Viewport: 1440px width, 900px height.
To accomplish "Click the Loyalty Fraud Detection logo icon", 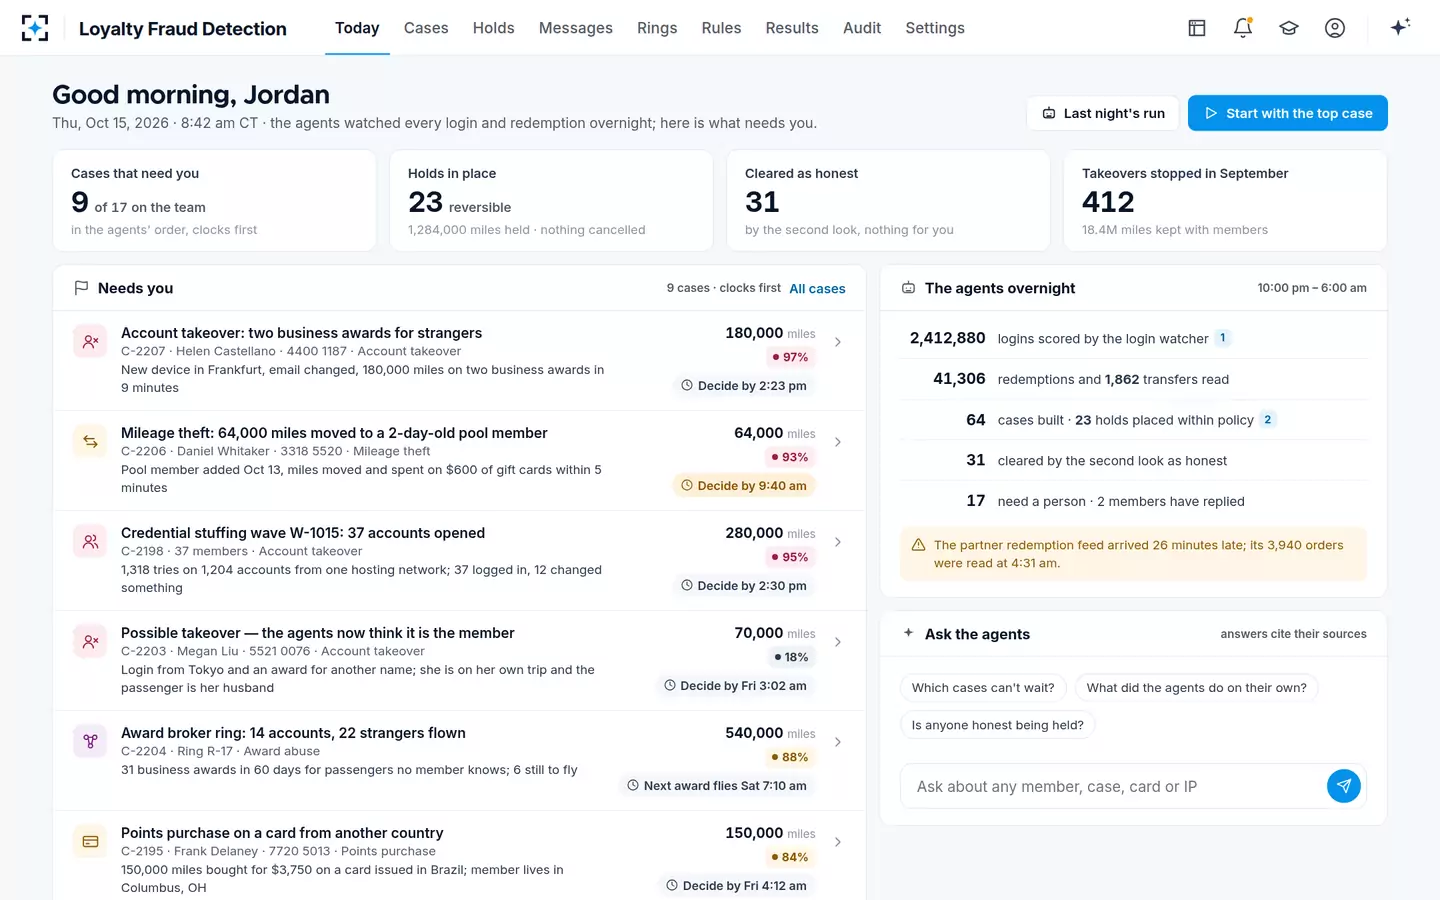I will pyautogui.click(x=35, y=28).
